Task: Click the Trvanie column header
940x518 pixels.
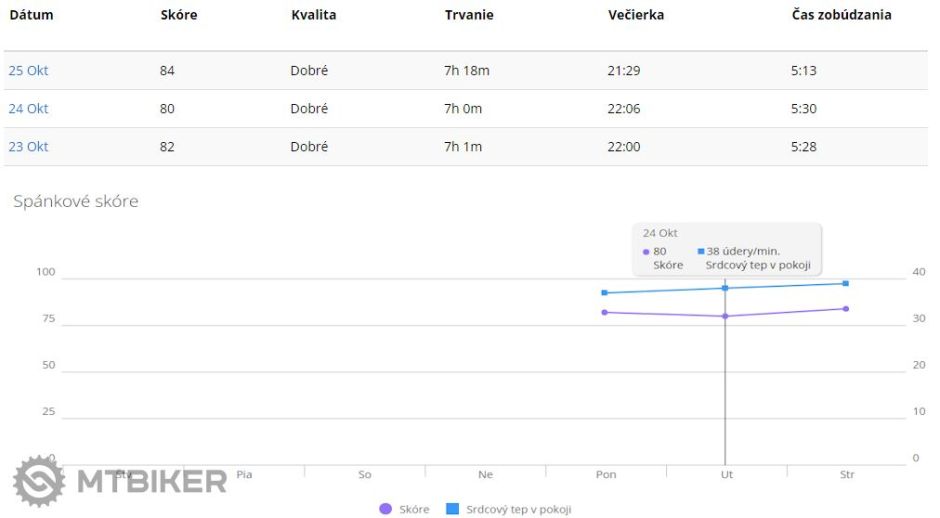Action: (469, 15)
